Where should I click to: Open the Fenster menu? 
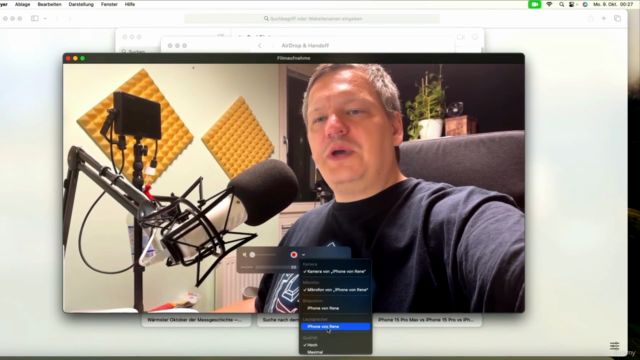coord(109,4)
